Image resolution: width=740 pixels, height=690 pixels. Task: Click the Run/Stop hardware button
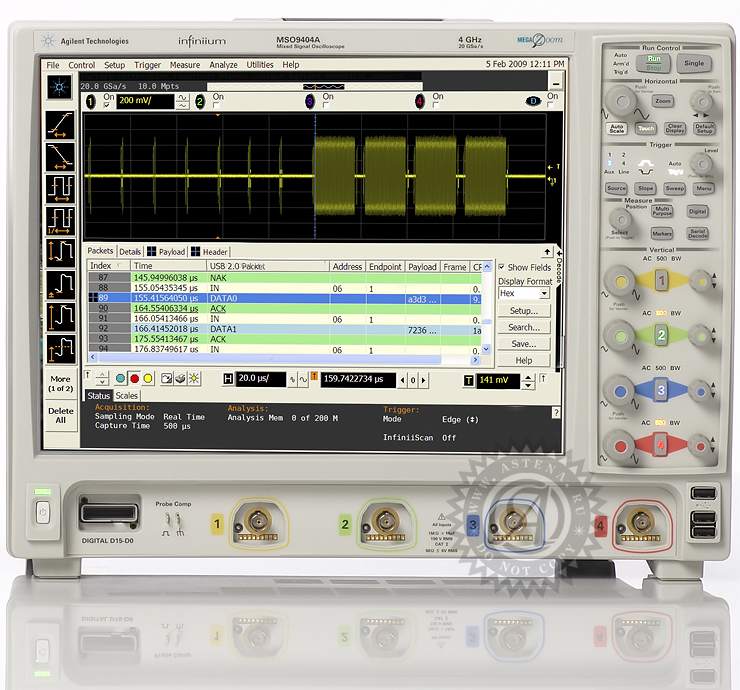pyautogui.click(x=654, y=63)
